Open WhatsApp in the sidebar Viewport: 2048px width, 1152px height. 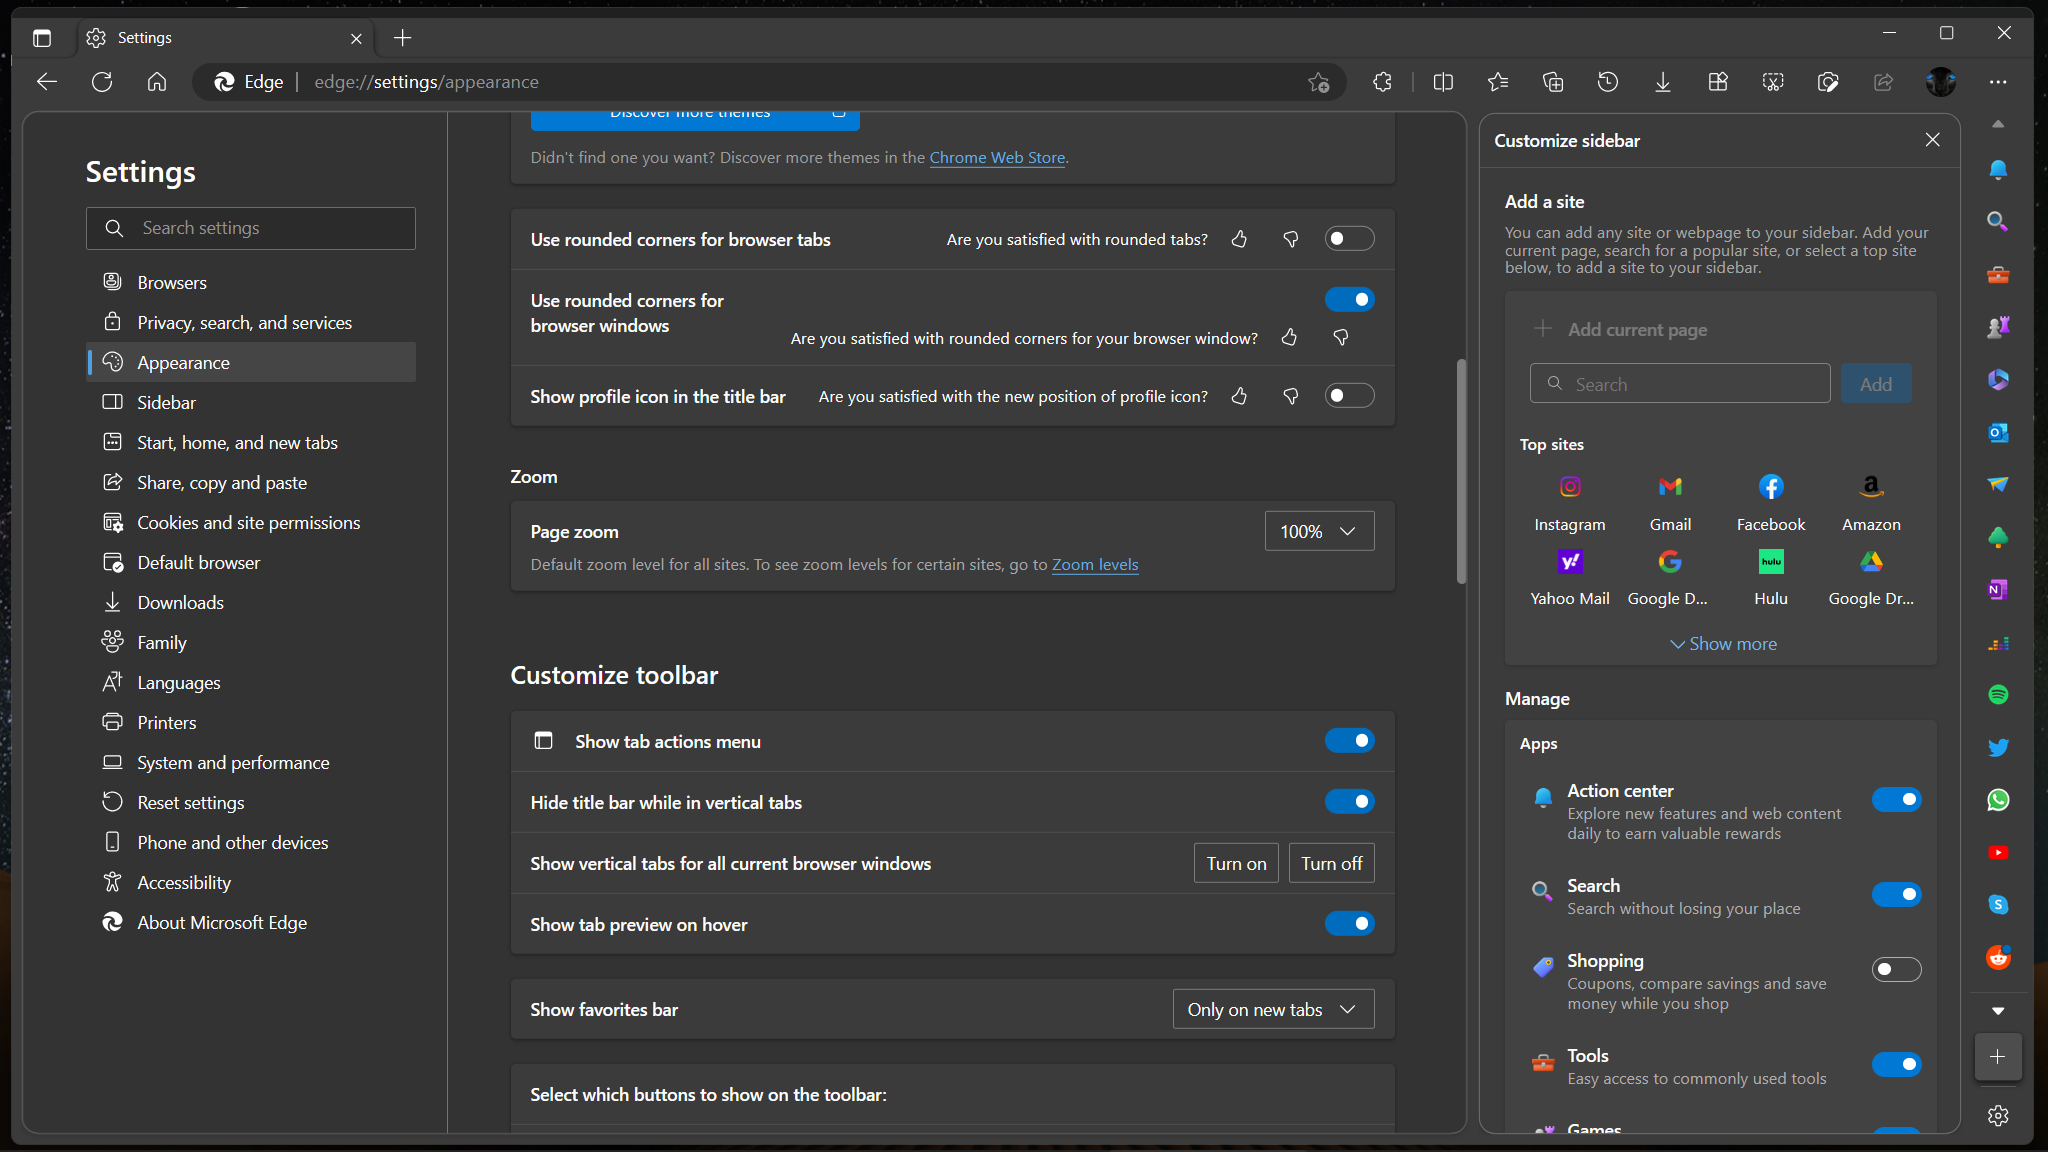1998,799
